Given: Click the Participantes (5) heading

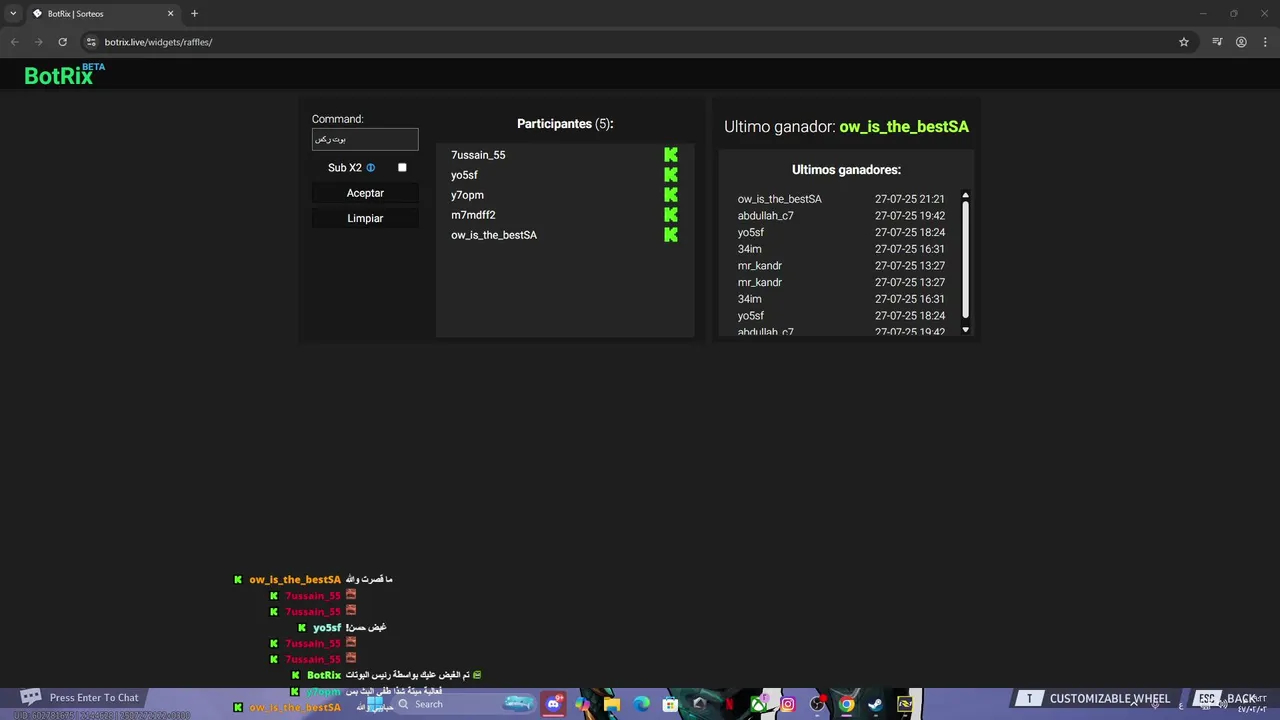Looking at the screenshot, I should point(565,124).
